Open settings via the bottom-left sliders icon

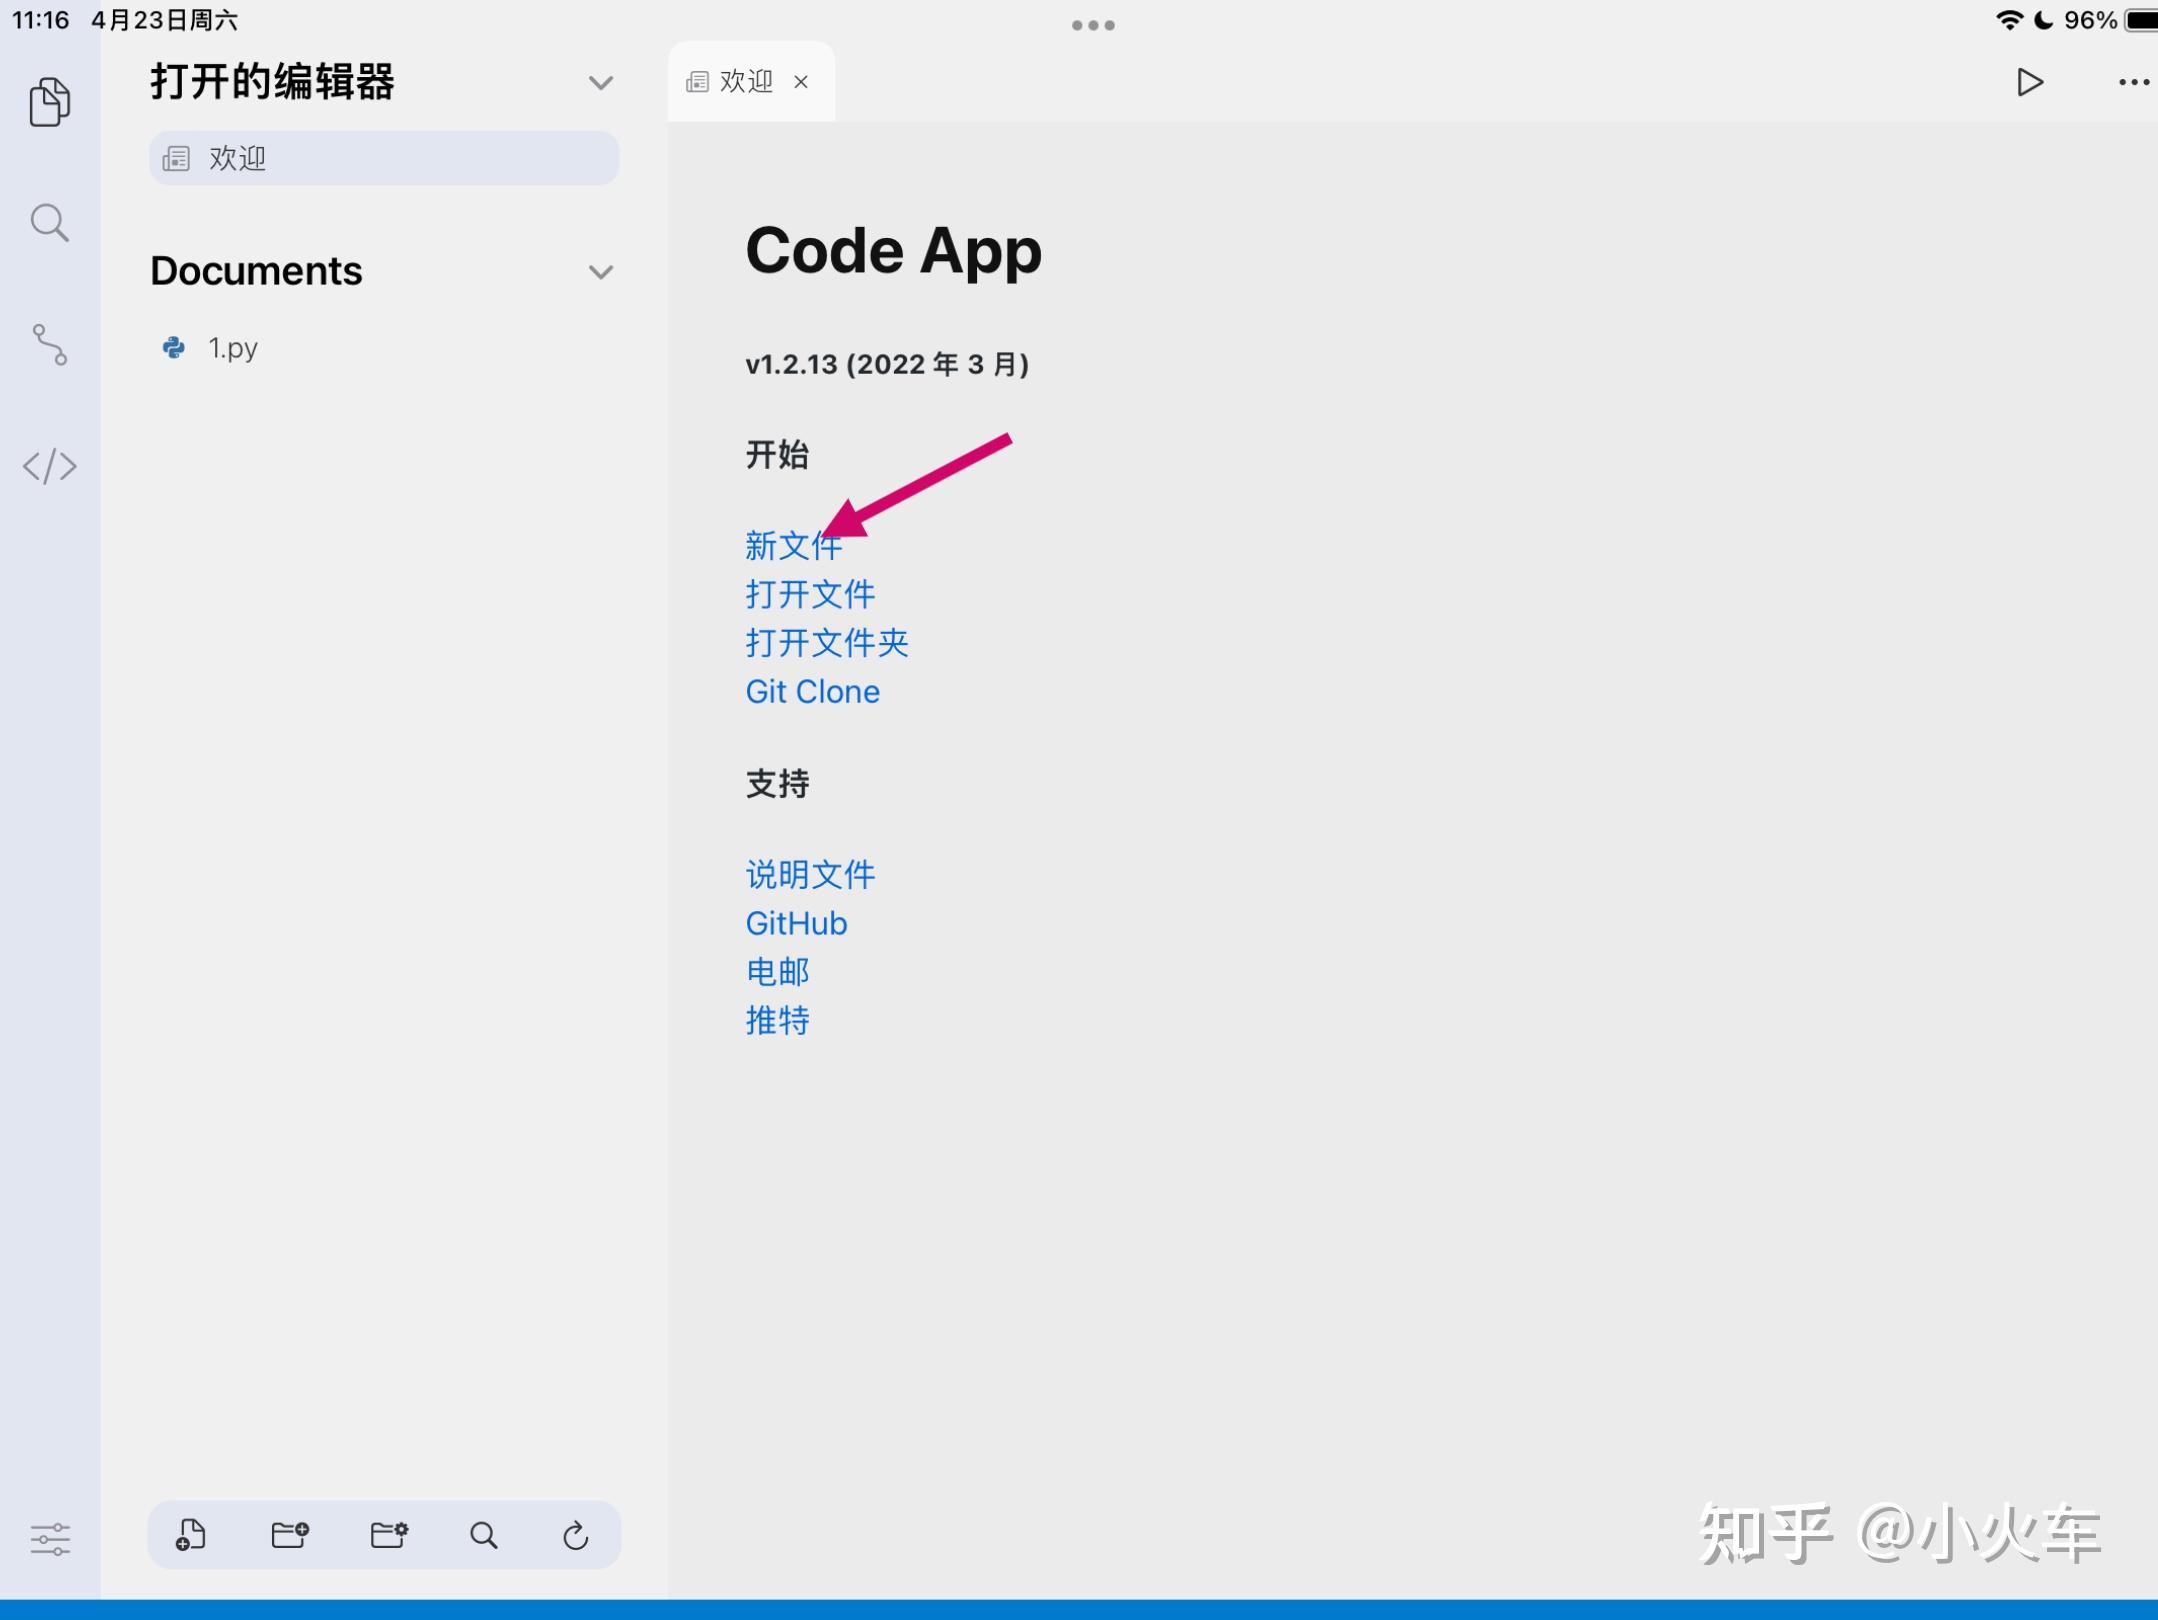[50, 1538]
